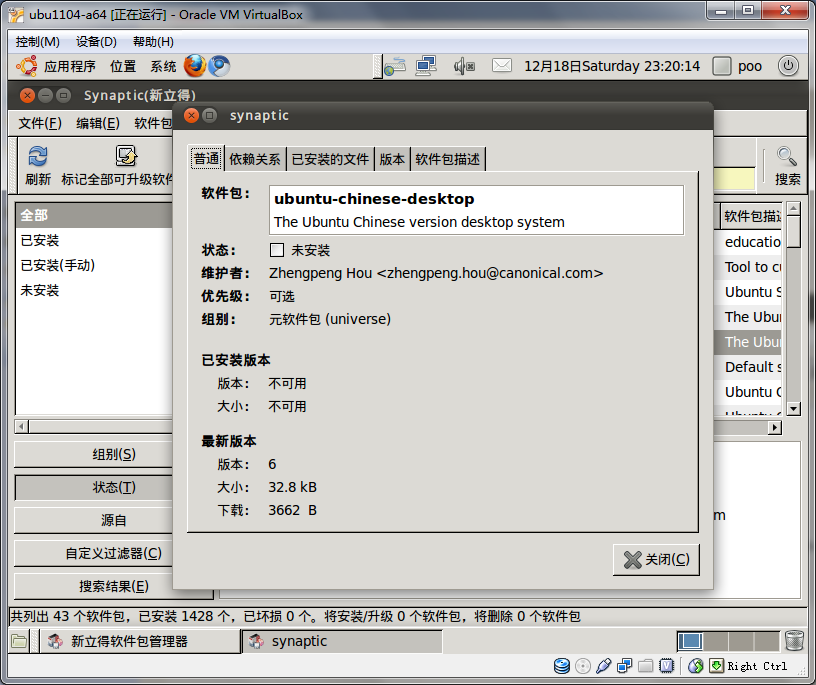Click the muted volume speaker icon
The image size is (816, 685).
464,66
